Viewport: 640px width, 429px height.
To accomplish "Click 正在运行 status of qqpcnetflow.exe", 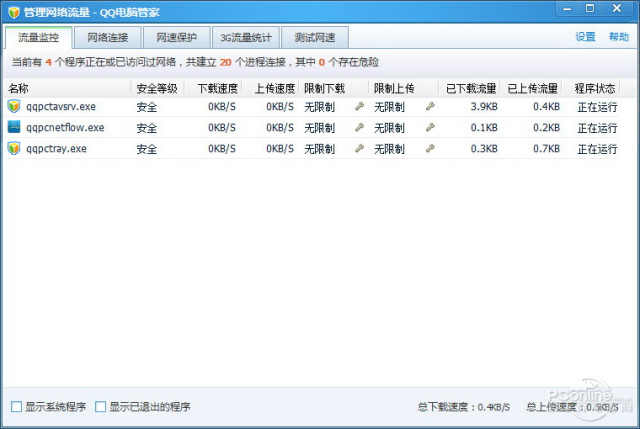I will (x=597, y=128).
